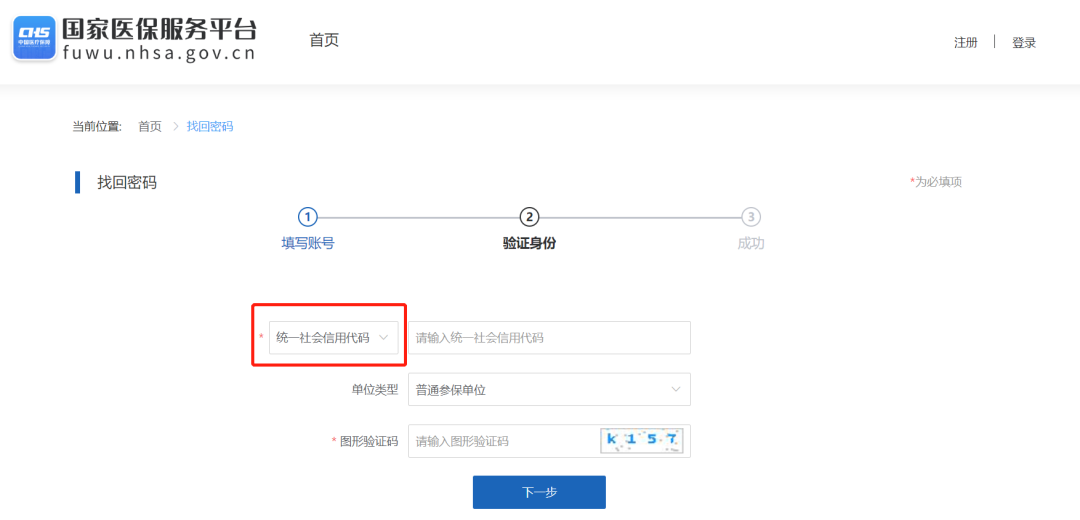1080x520 pixels.
Task: Go to 首页 via the breadcrumb
Action: pos(149,126)
